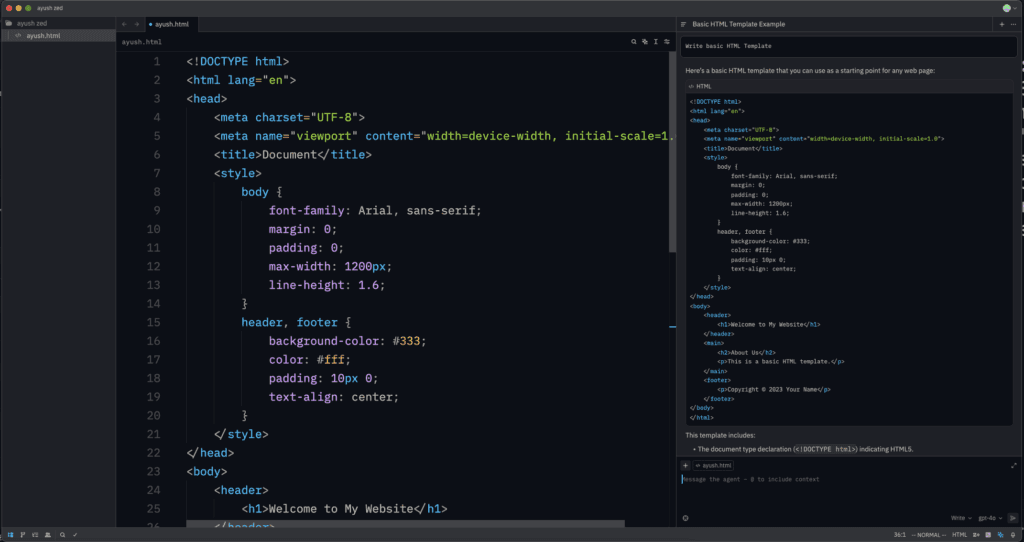Open the gpt-4o model selector dropdown
This screenshot has width=1024, height=542.
coord(988,518)
